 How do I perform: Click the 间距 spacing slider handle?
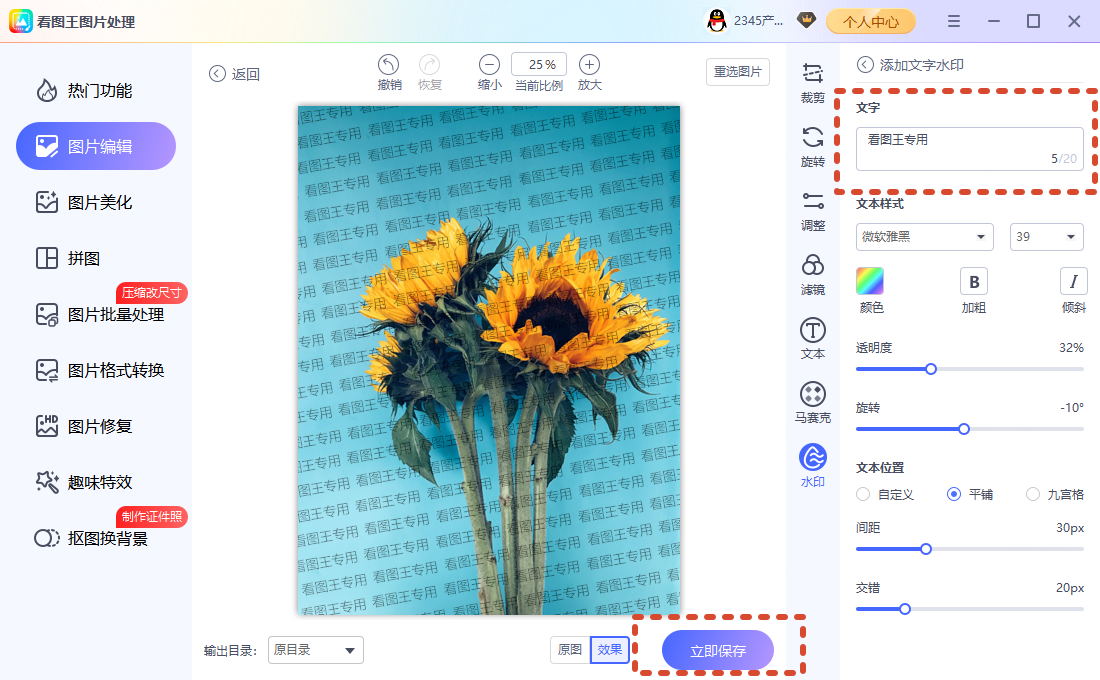926,549
